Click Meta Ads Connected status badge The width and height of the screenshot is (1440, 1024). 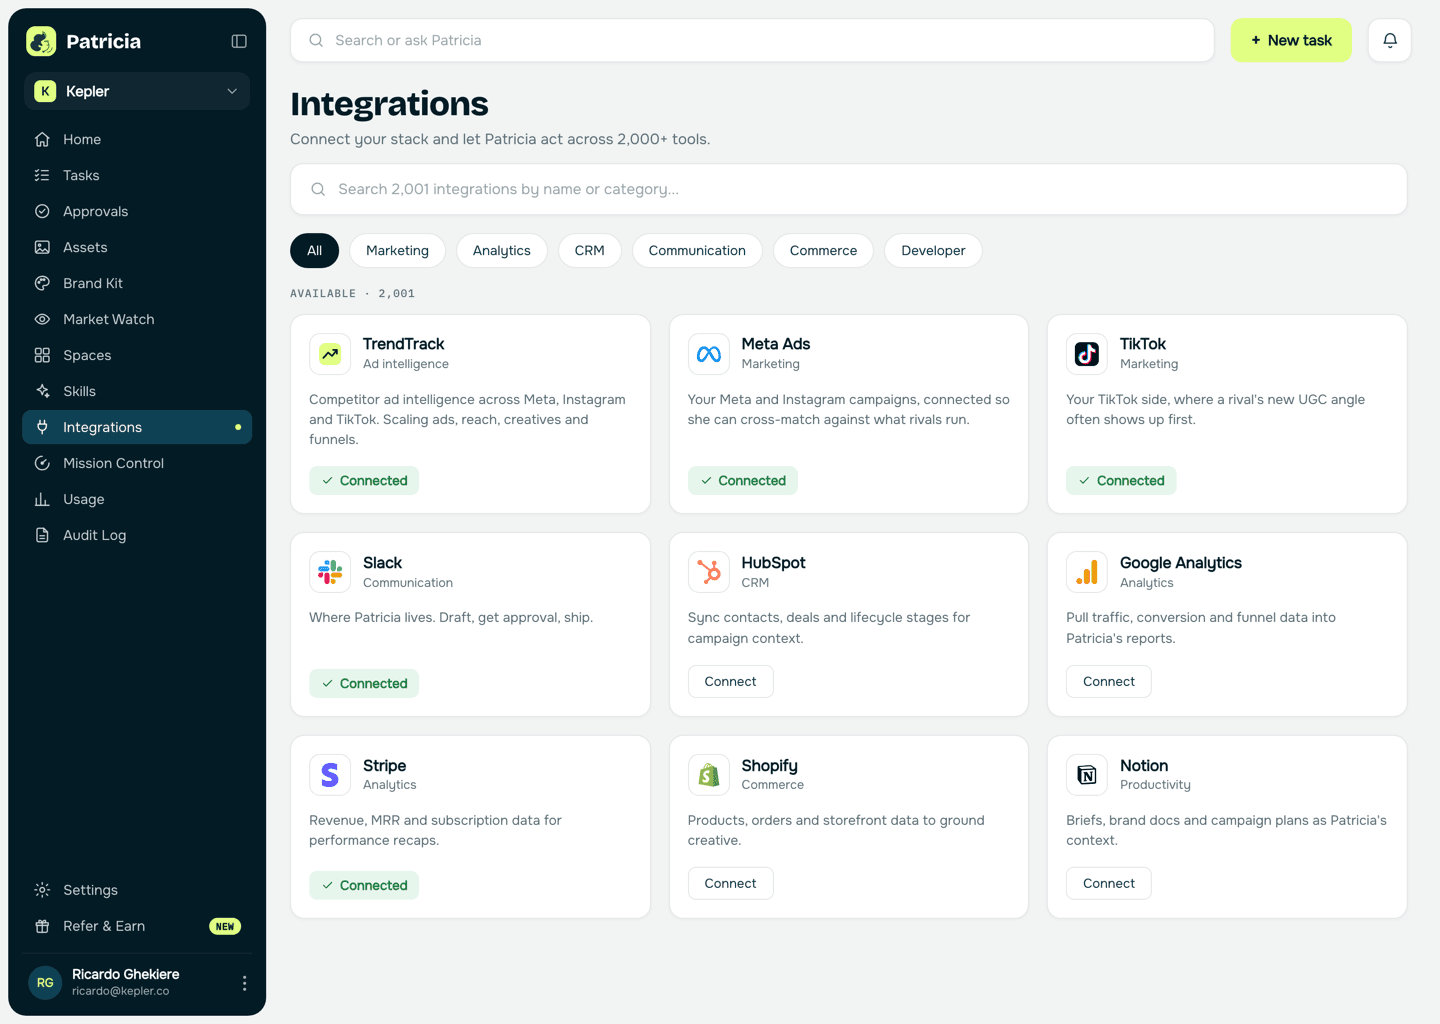743,481
